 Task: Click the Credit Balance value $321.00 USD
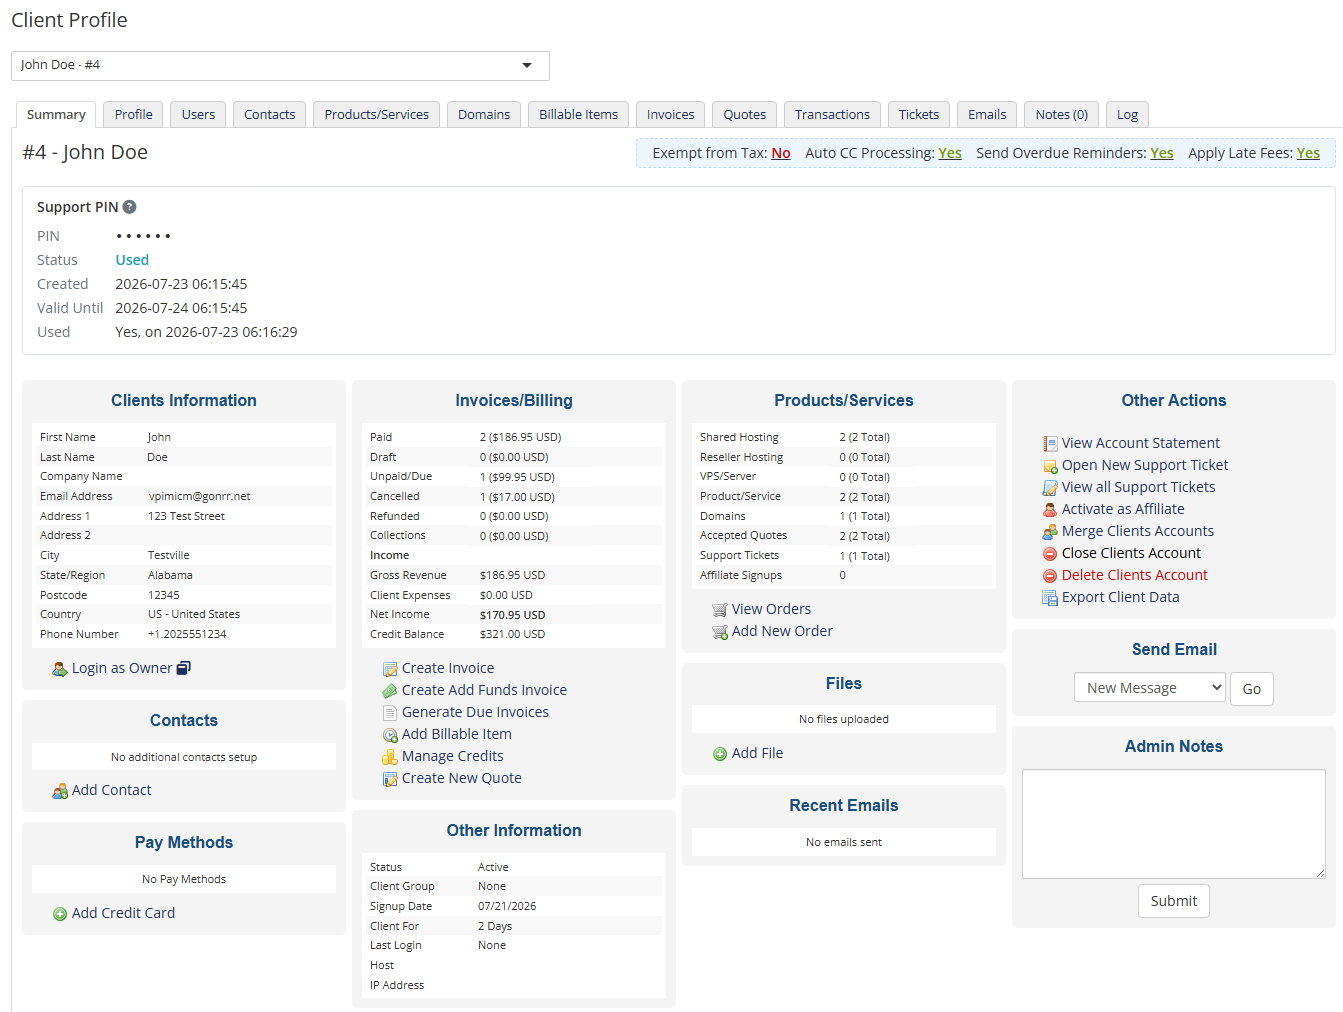point(512,635)
